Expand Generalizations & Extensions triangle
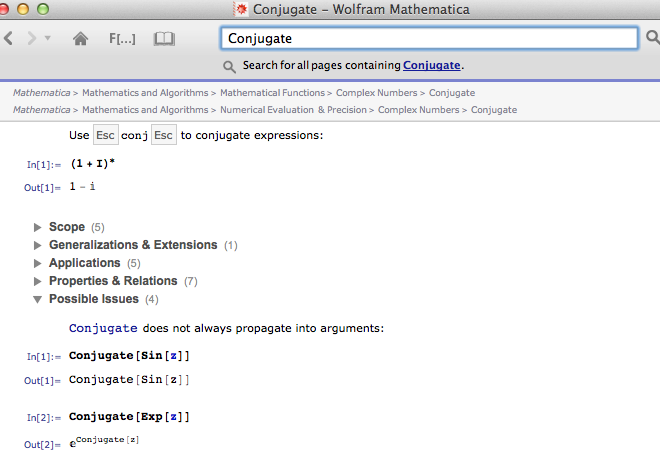This screenshot has height=472, width=660. [37, 245]
